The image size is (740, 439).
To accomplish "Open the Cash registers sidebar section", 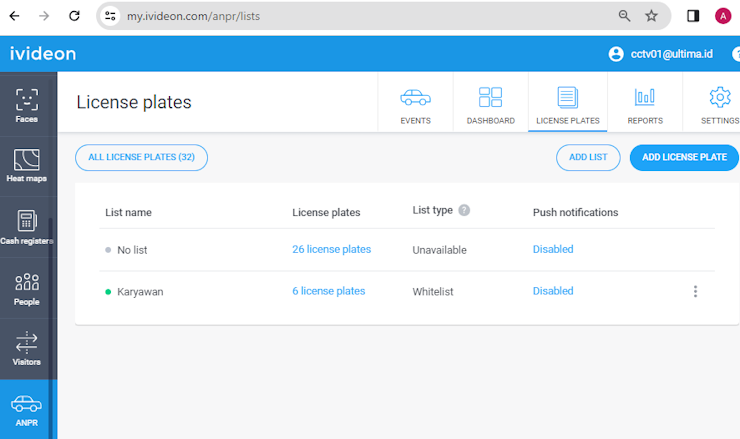I will [x=27, y=227].
